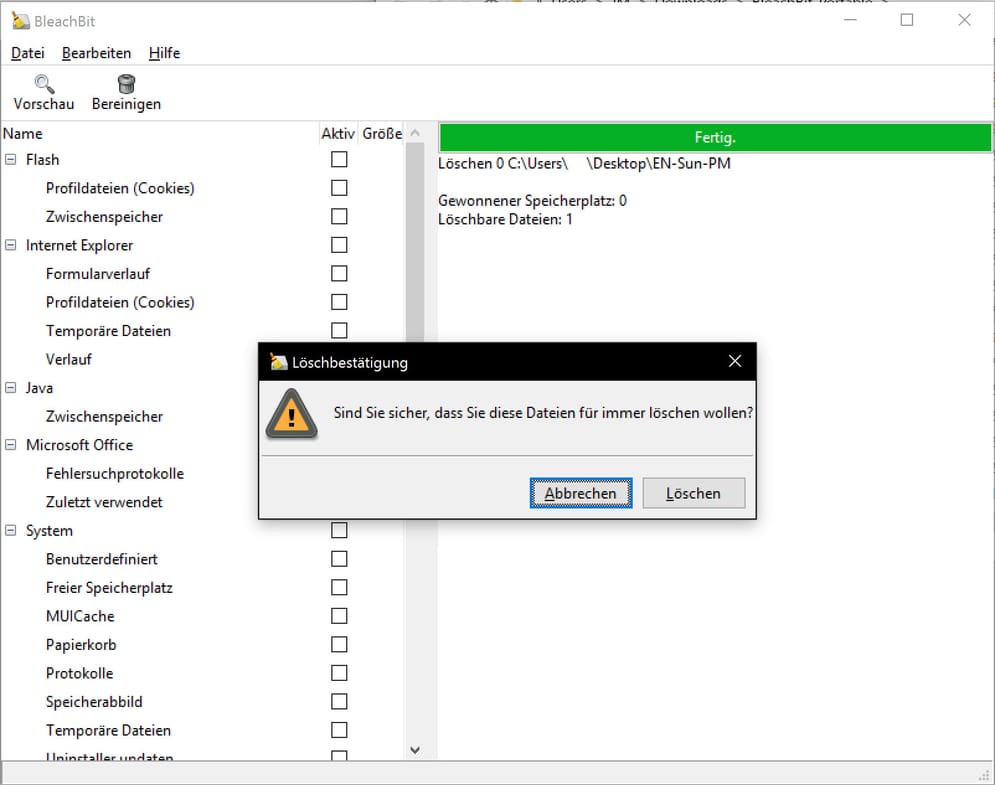Enable Temporäre Dateien checkbox under System

[x=339, y=730]
